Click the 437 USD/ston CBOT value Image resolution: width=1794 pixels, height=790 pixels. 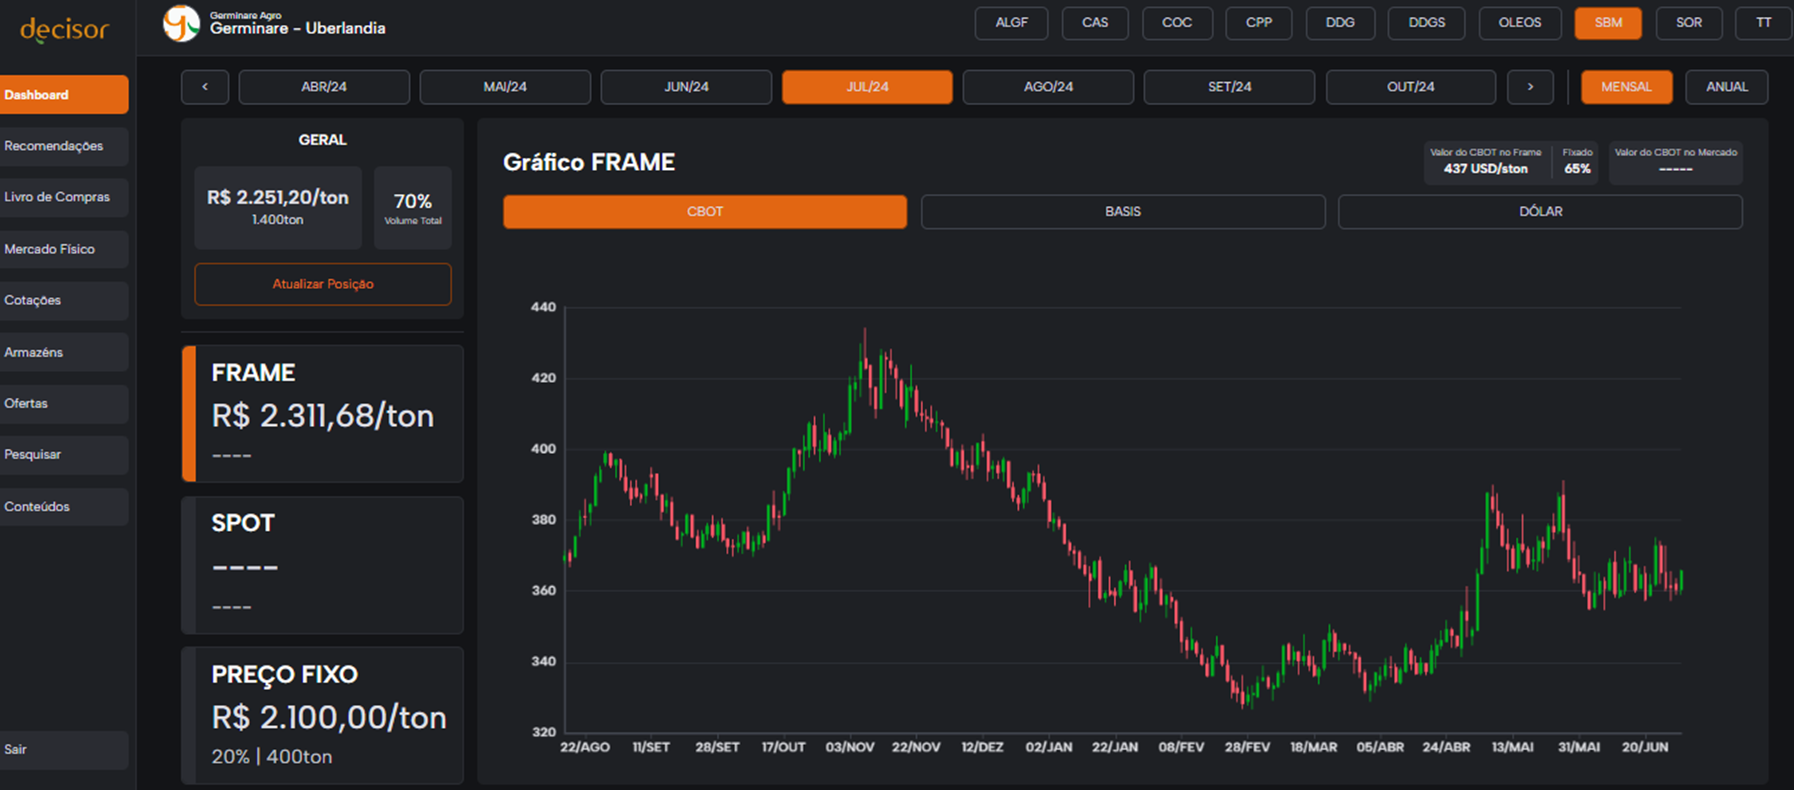(1486, 169)
